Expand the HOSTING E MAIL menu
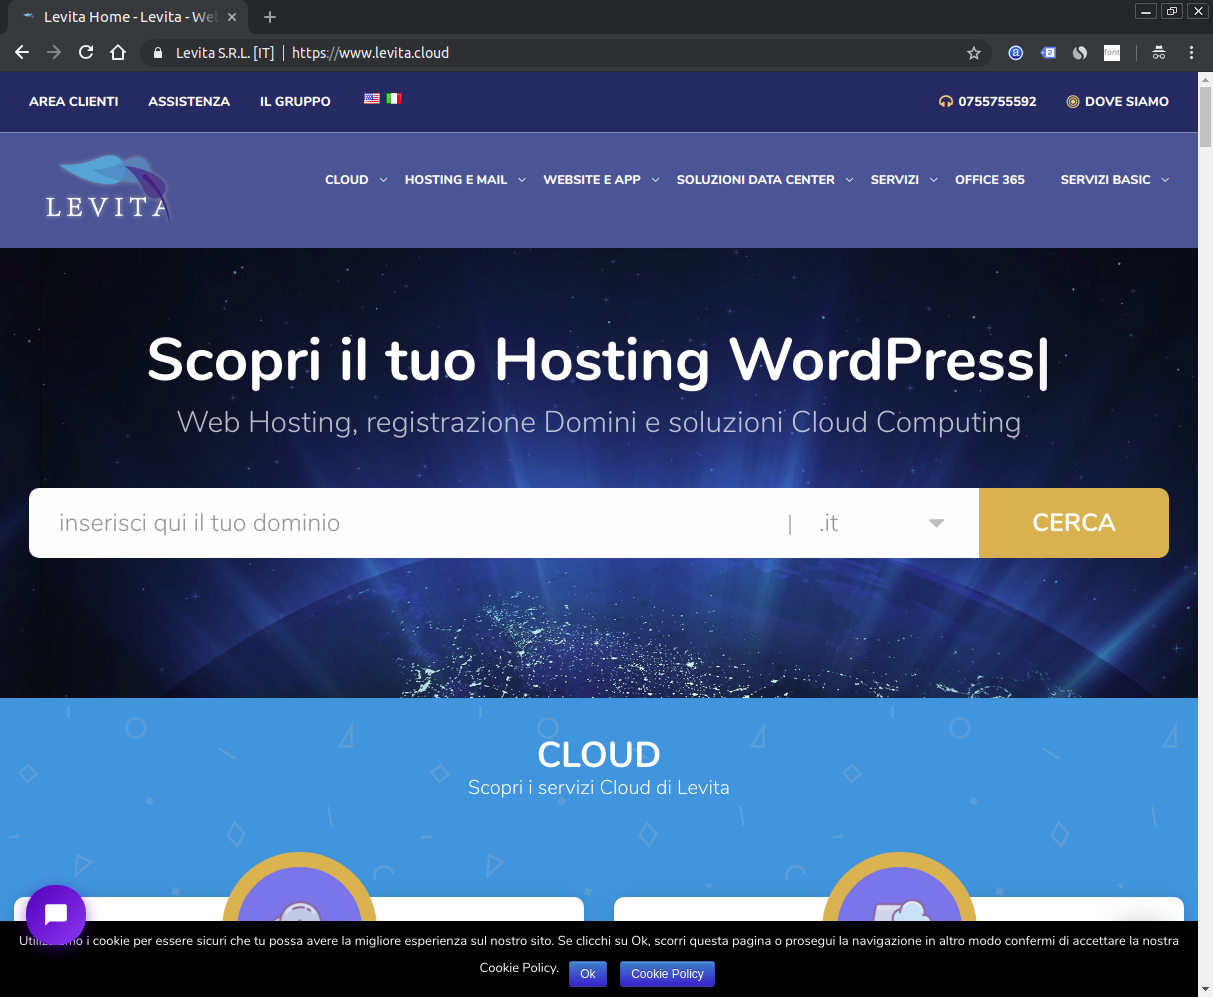Screen dimensions: 1213x997 pos(456,180)
